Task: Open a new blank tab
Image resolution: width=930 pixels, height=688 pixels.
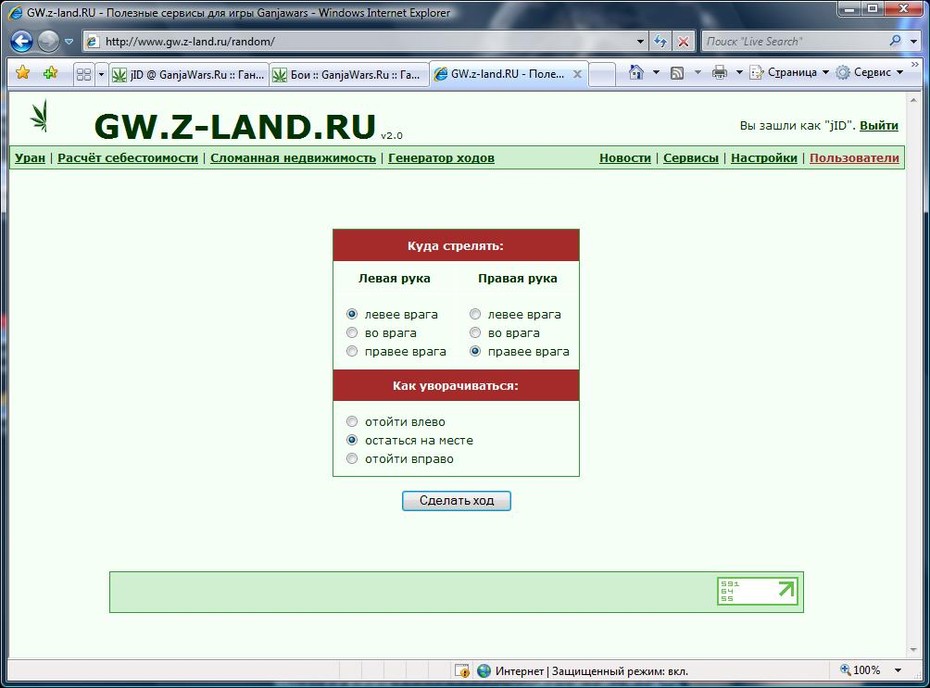Action: 603,75
